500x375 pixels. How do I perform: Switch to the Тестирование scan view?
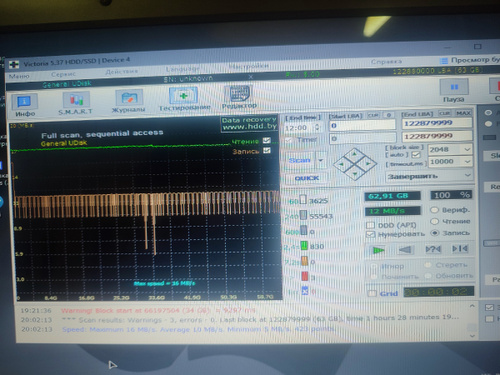(184, 99)
